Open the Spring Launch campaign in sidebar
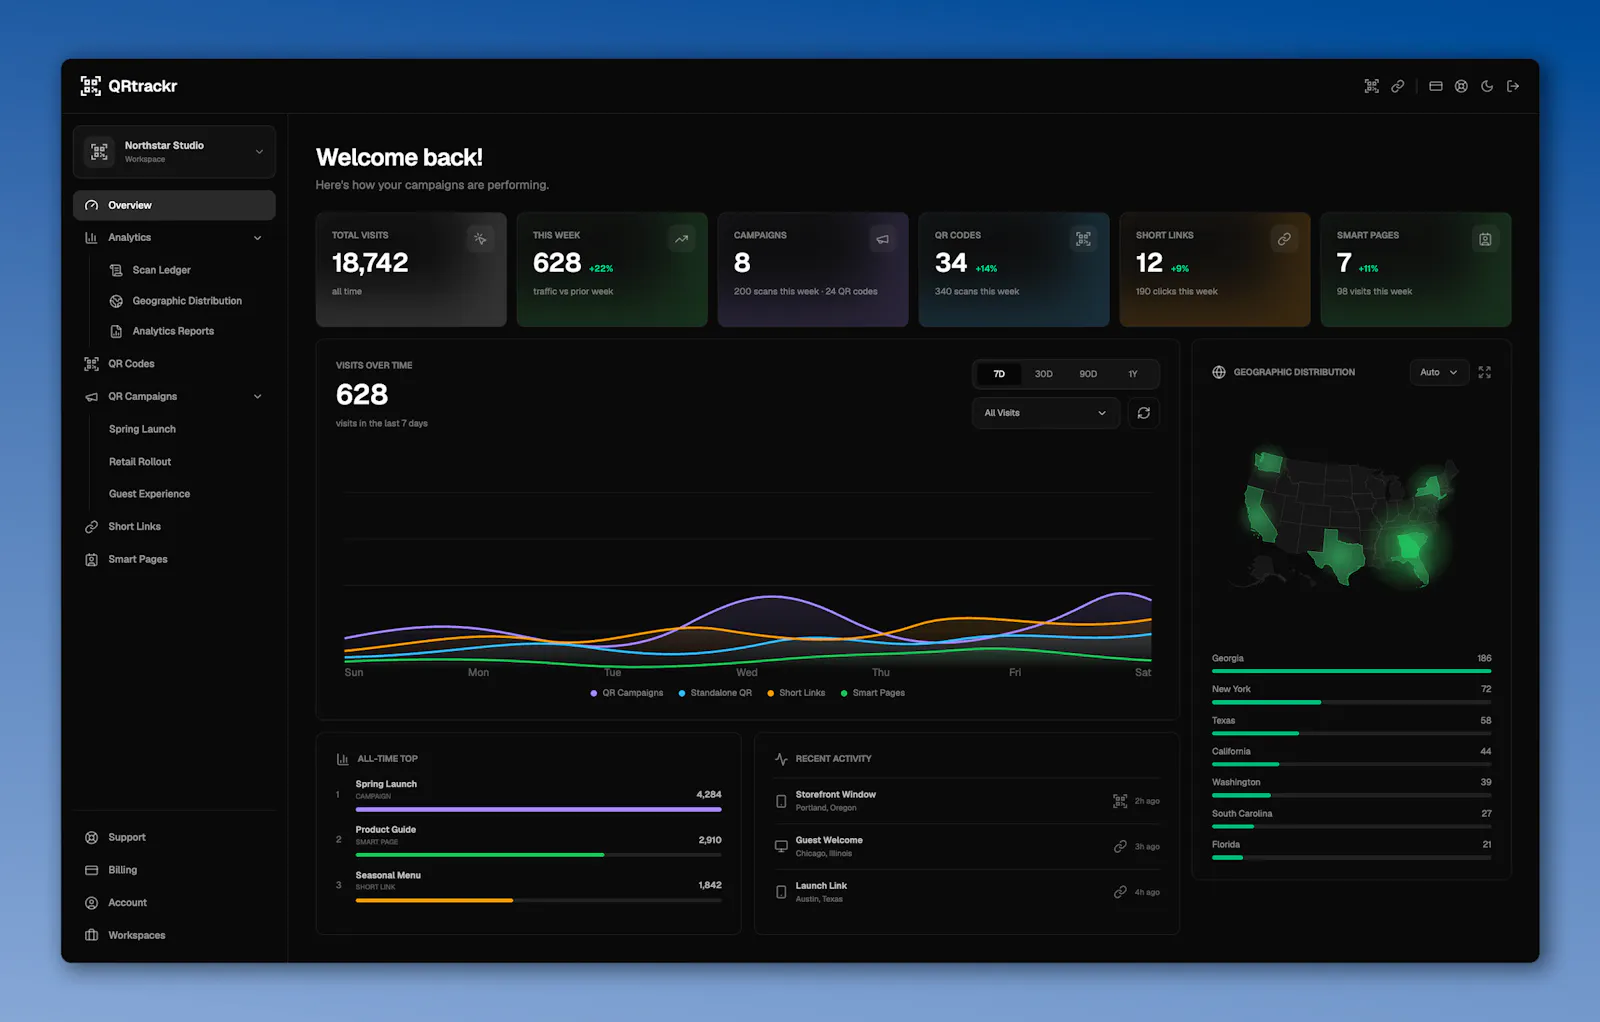This screenshot has width=1600, height=1022. (142, 429)
